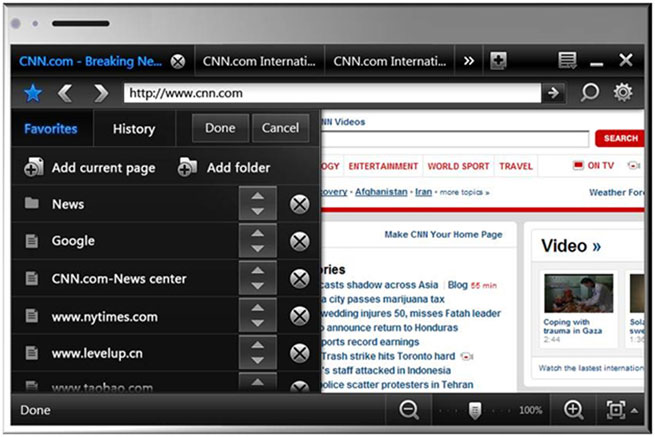Move www.levelup.cn up
Viewport: 655px width, 437px height.
(258, 344)
